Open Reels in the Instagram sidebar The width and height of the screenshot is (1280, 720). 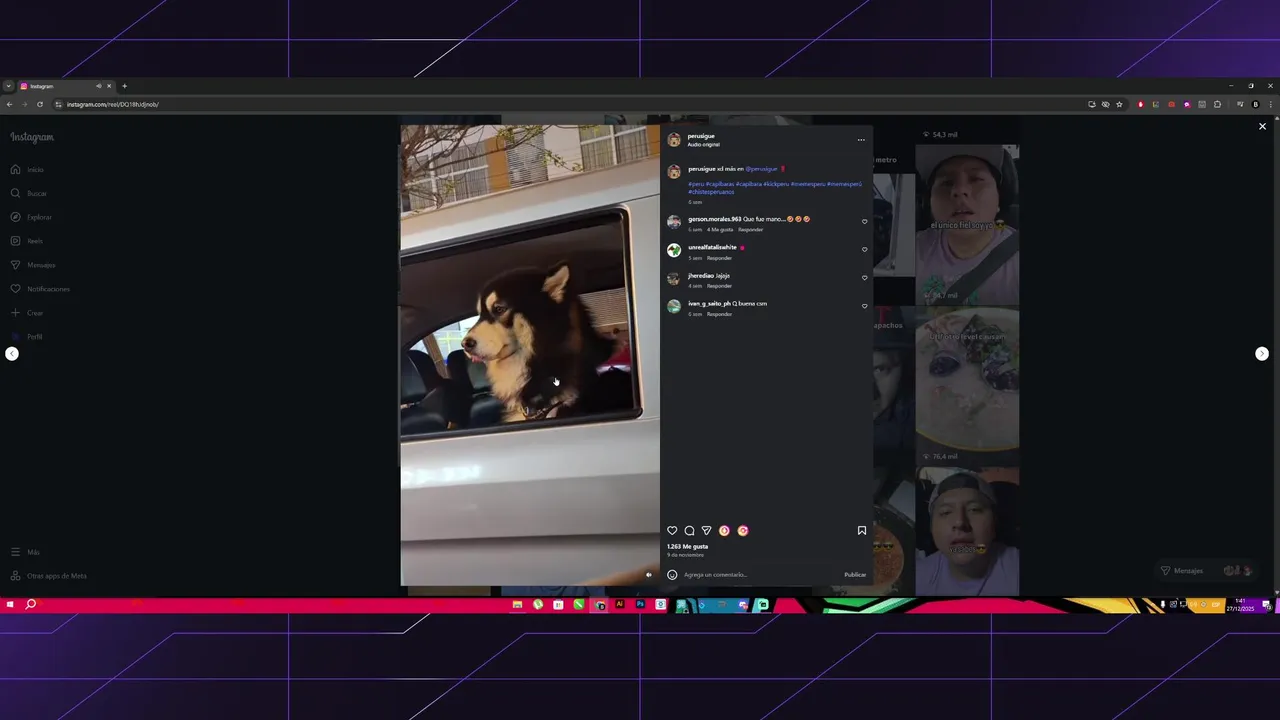(27, 242)
